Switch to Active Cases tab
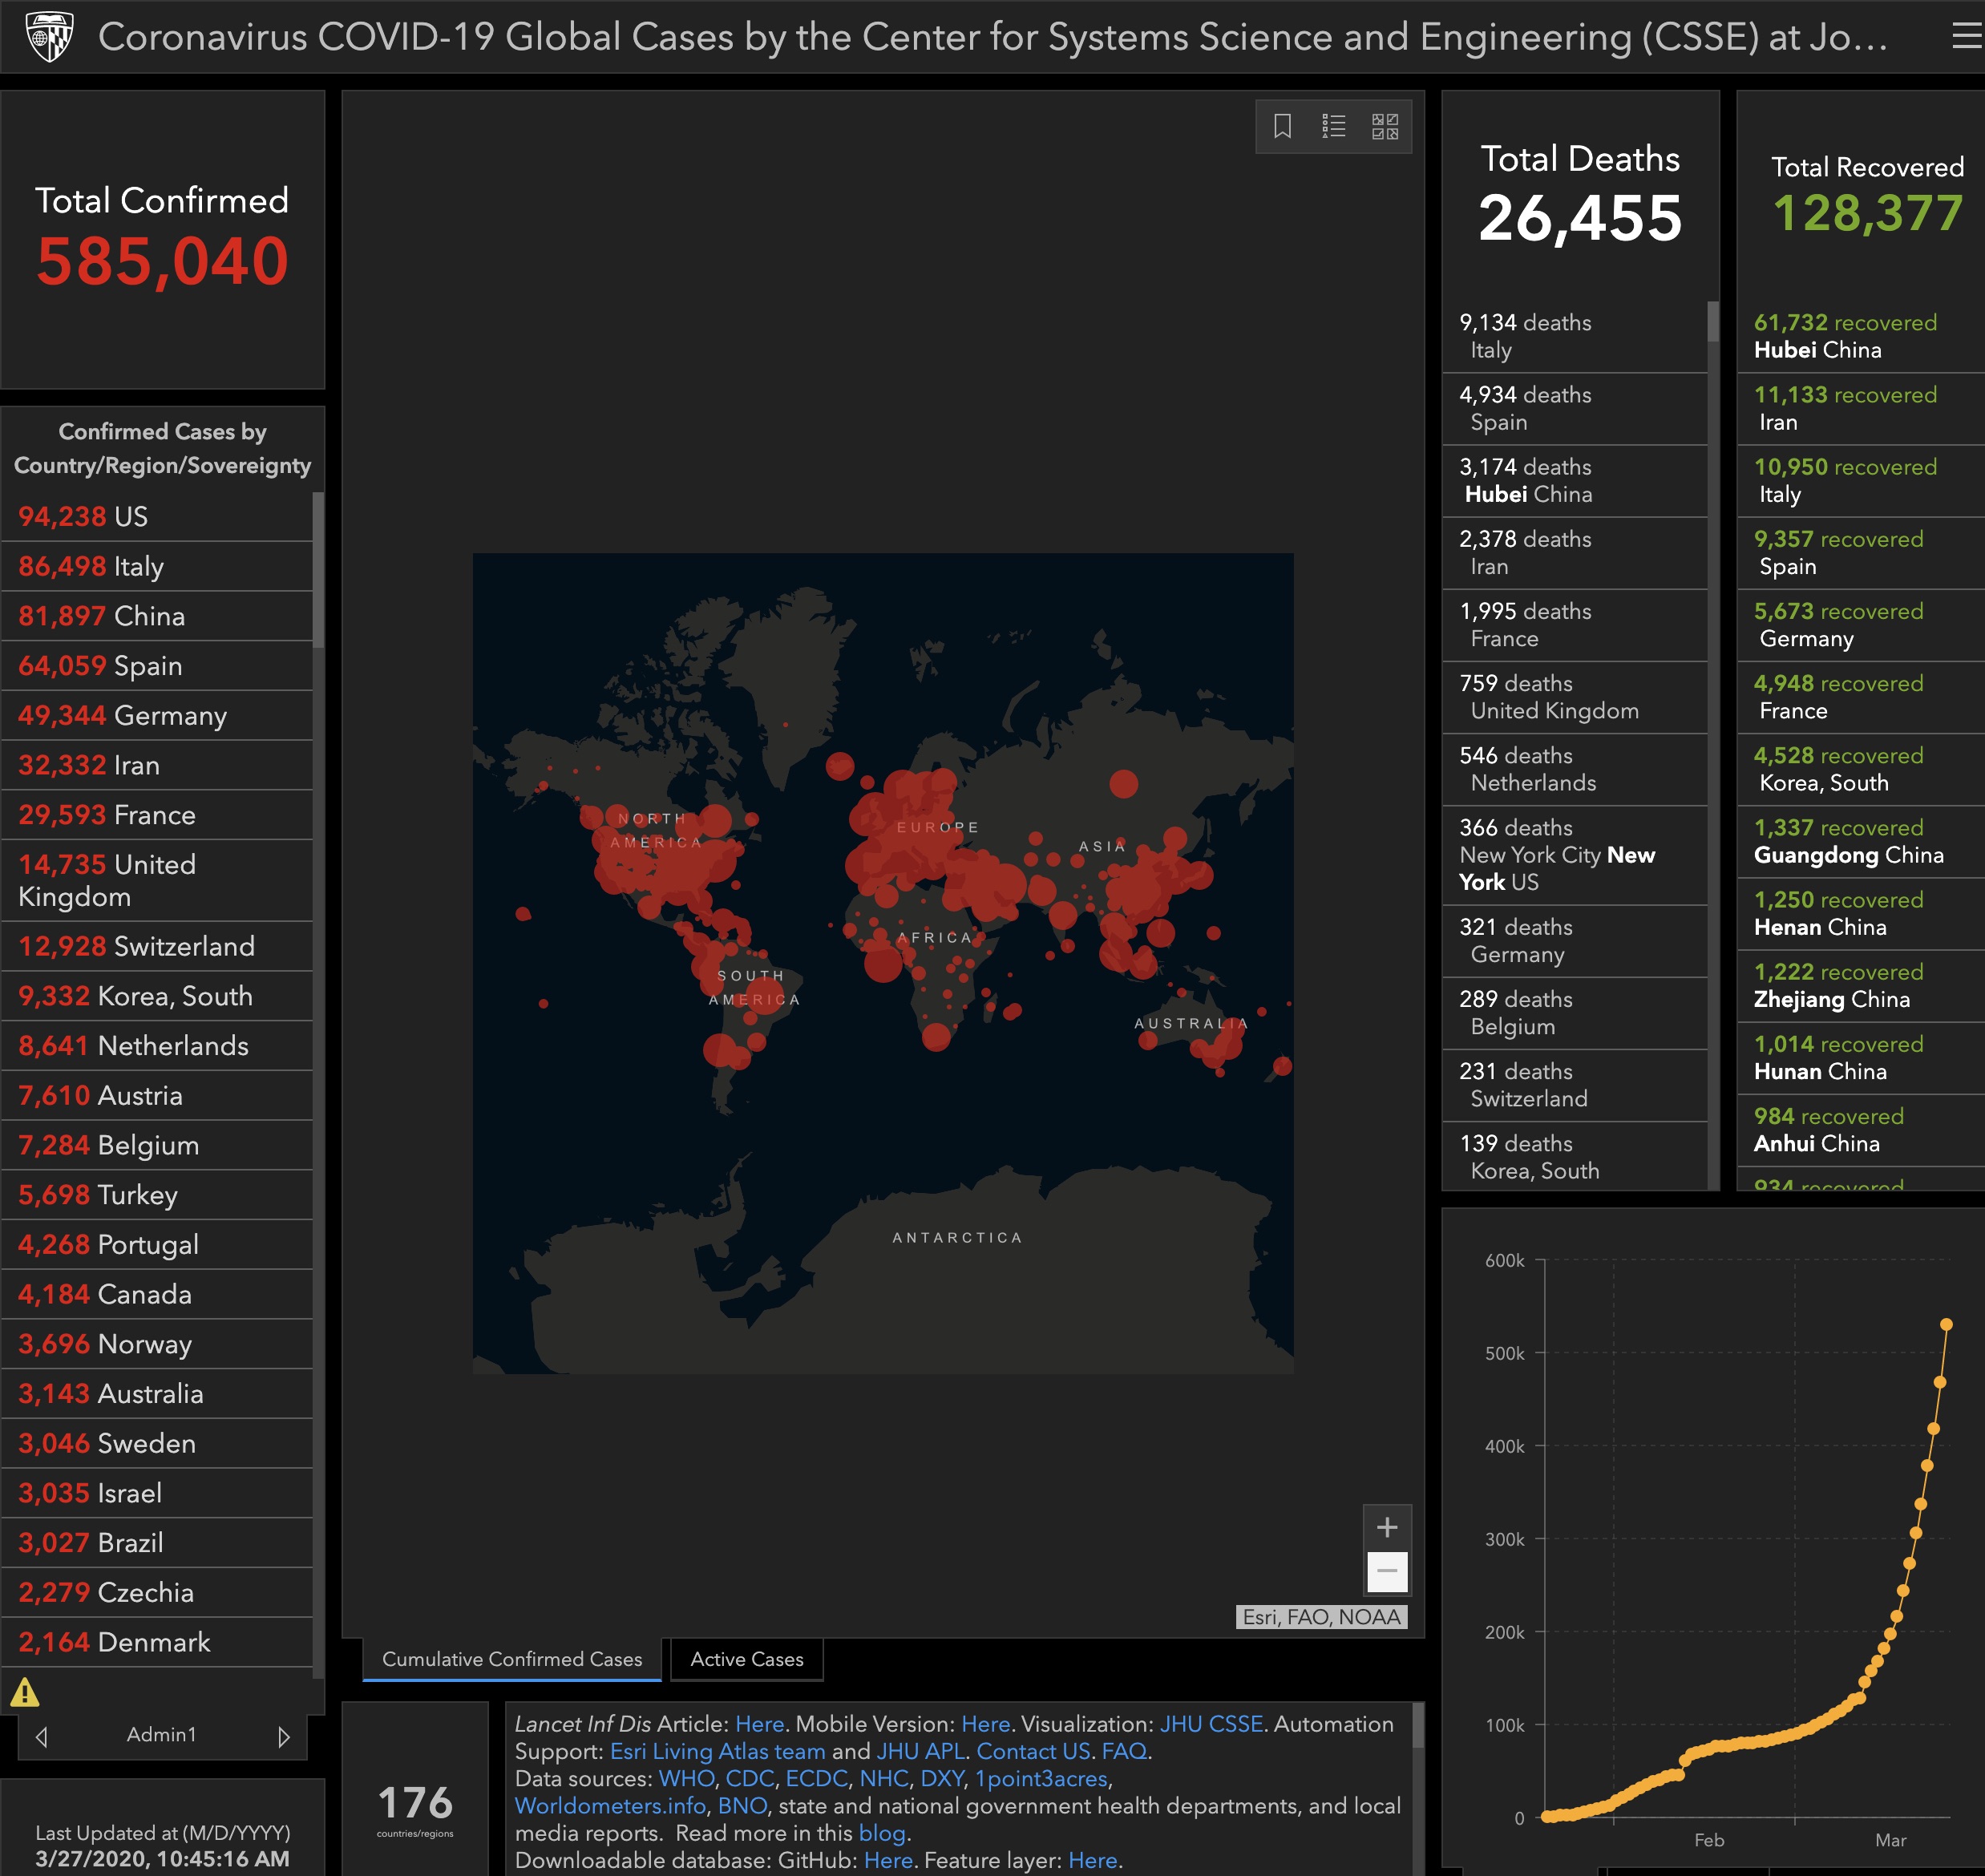This screenshot has height=1876, width=1985. click(x=747, y=1659)
